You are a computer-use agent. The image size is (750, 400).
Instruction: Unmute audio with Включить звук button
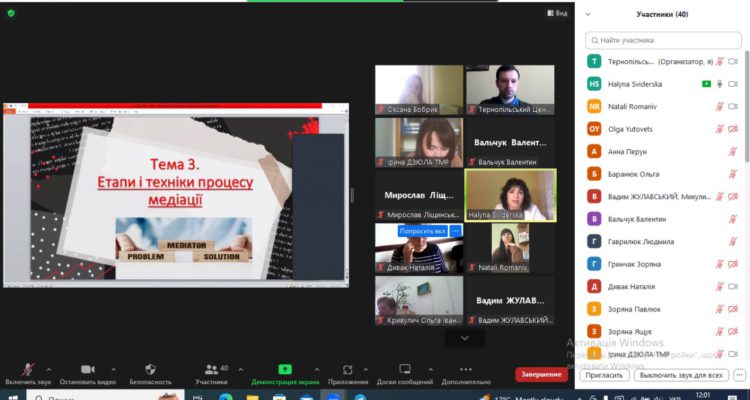[x=28, y=374]
